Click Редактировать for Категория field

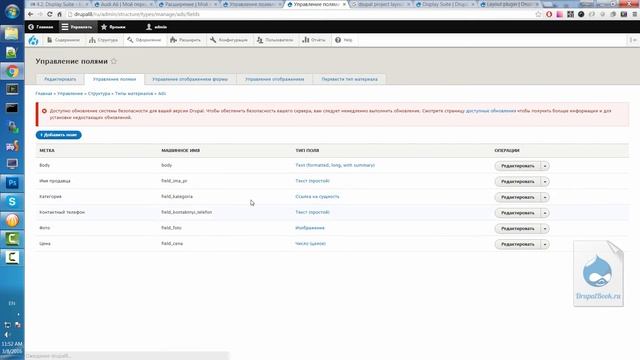point(518,197)
